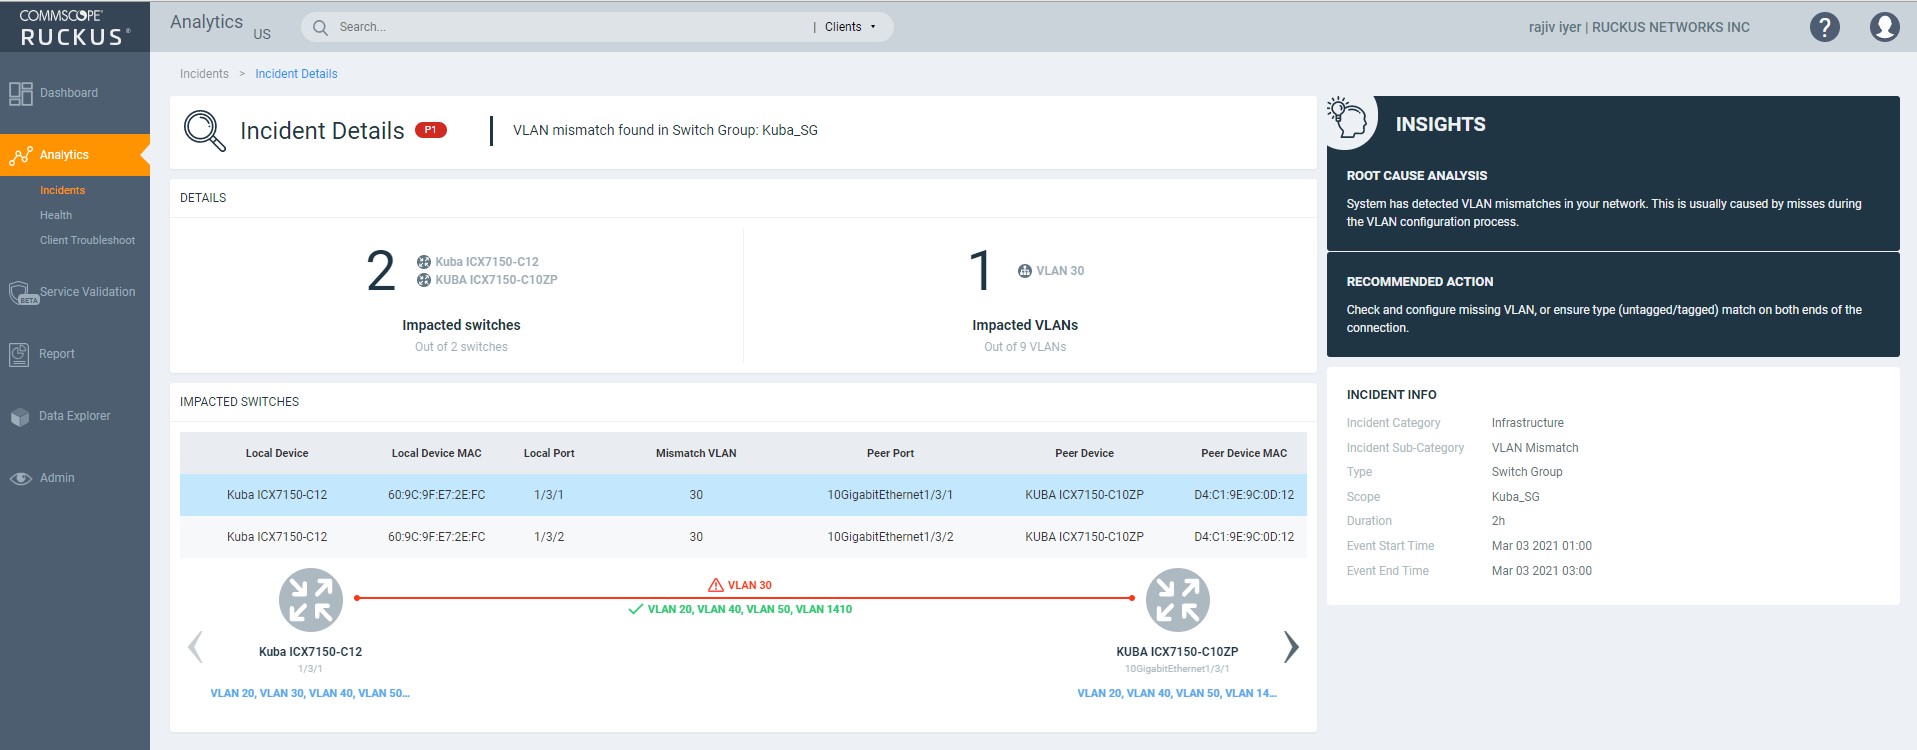Sort by Peer Port column header
Viewport: 1917px width, 750px height.
890,453
